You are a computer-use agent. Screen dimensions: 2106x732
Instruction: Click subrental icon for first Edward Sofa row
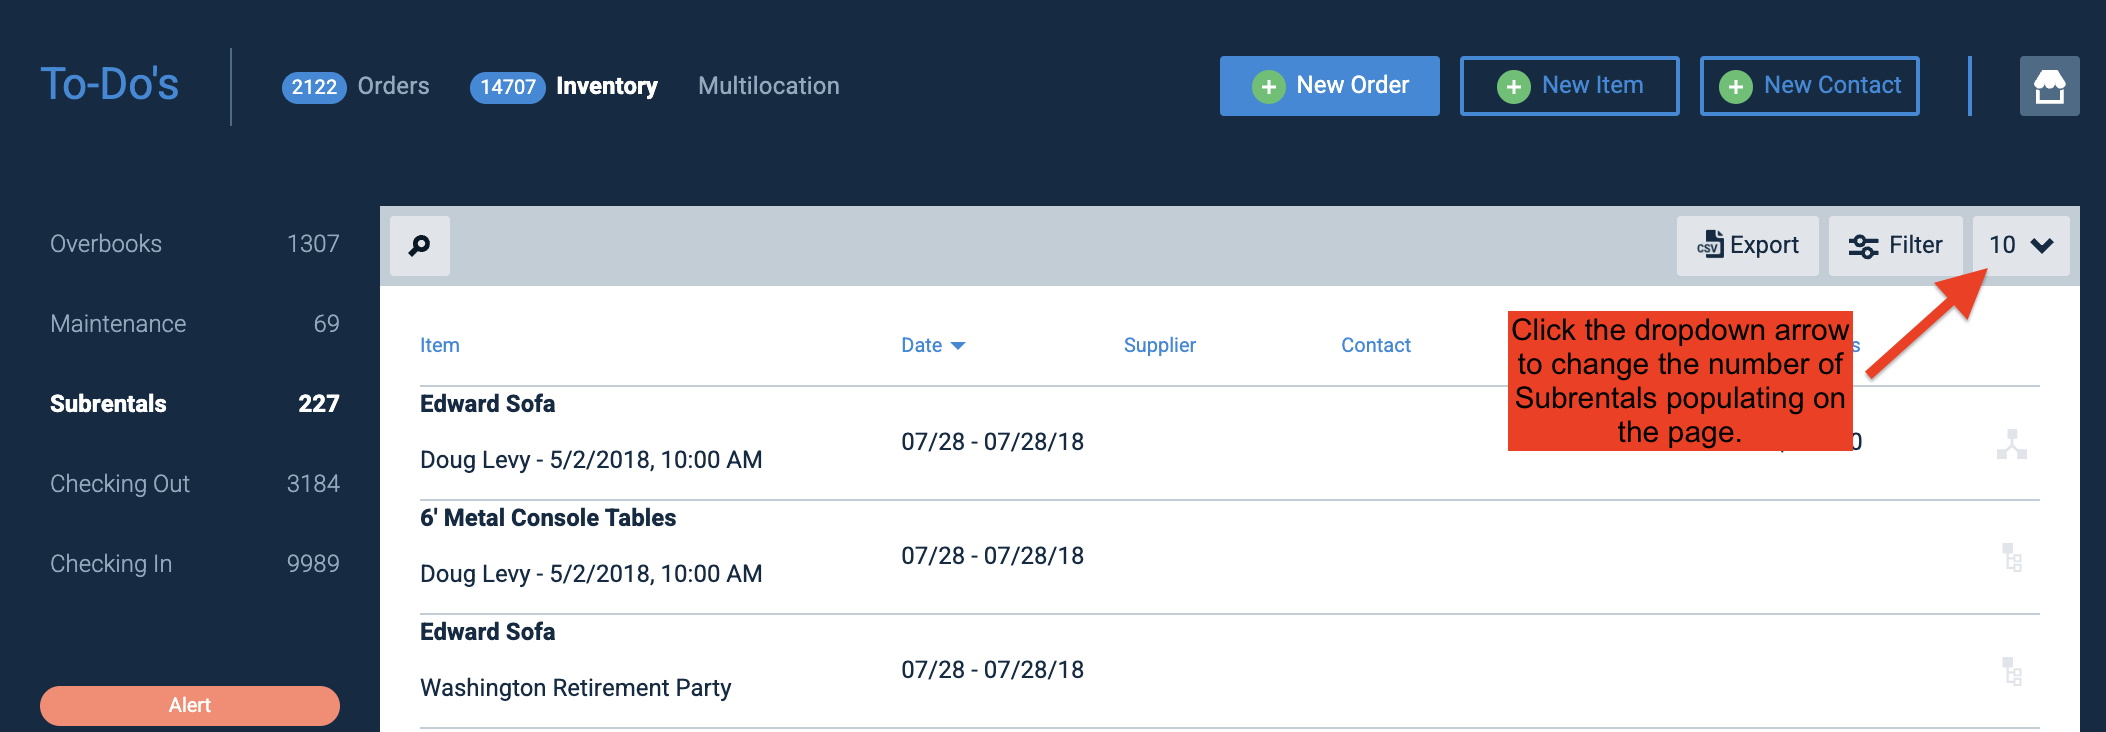pos(2011,444)
